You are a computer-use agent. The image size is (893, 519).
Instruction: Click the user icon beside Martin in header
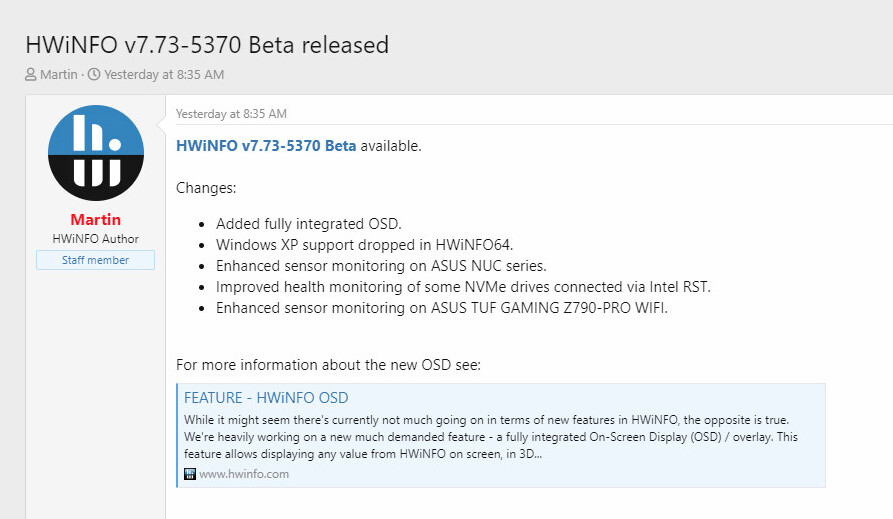click(x=31, y=75)
